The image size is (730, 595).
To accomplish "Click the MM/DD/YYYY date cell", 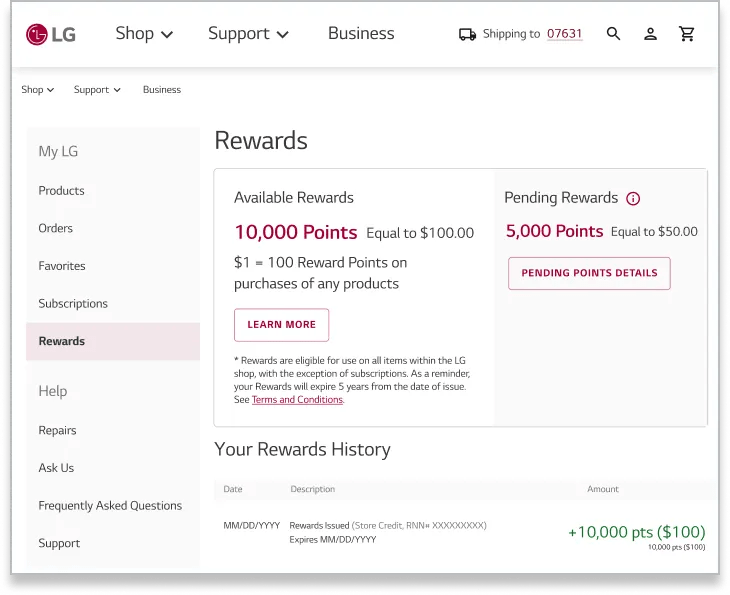I will point(251,526).
